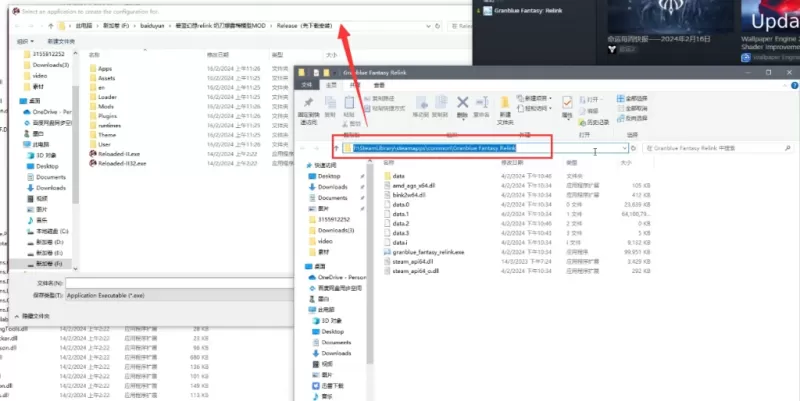The width and height of the screenshot is (800, 401).
Task: Click the refresh icon beside Granblue address bar
Action: tap(633, 148)
